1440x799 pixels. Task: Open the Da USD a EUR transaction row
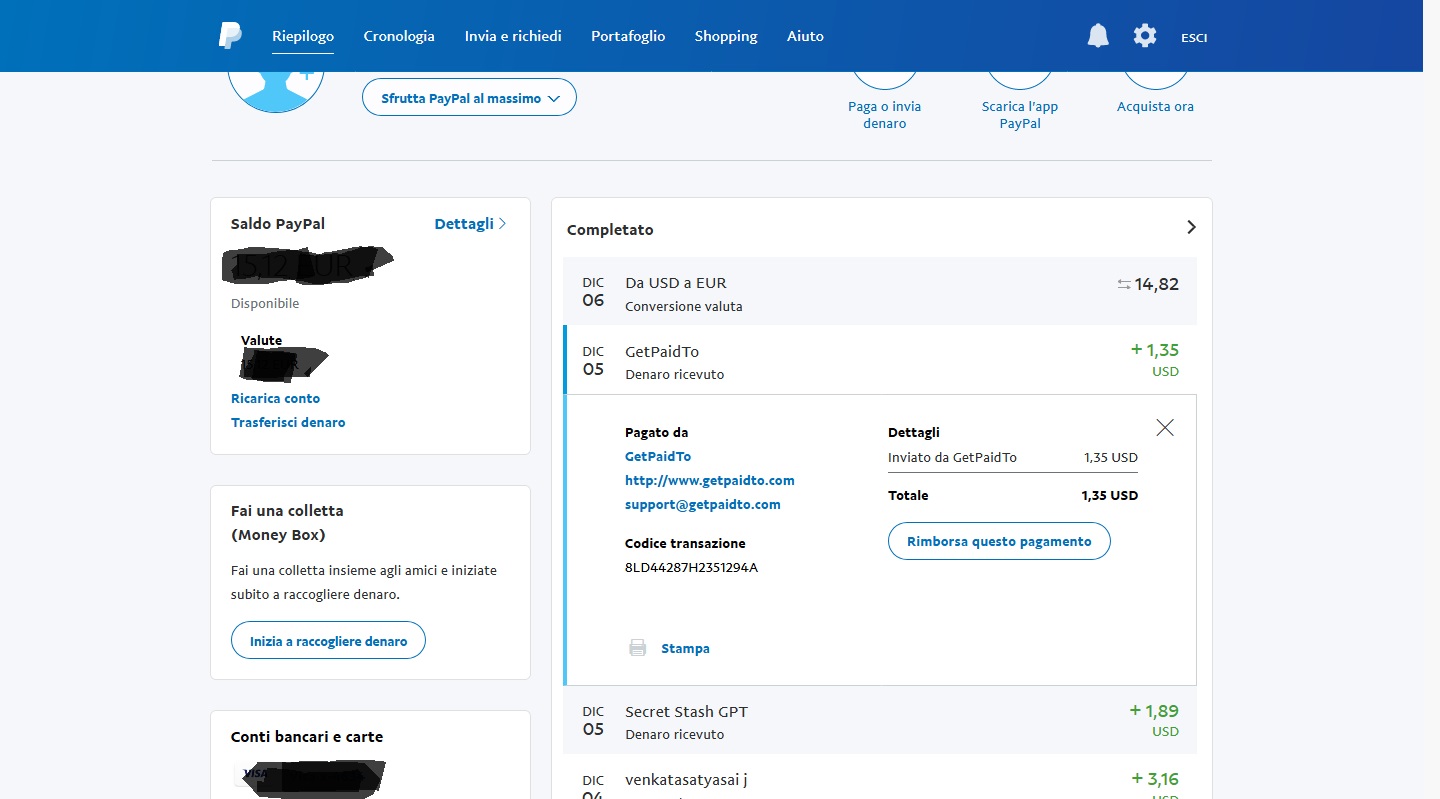[x=880, y=292]
